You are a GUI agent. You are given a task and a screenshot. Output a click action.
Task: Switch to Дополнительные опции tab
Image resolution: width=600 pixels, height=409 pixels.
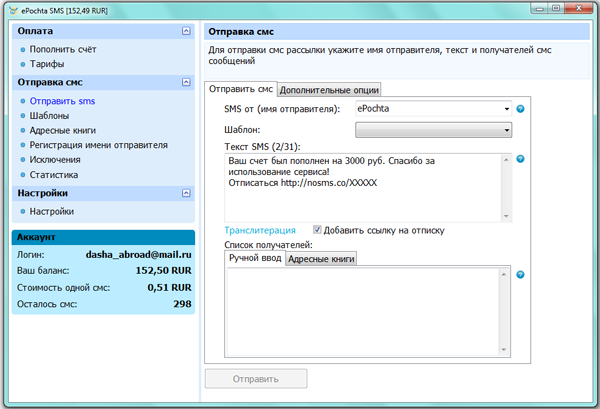tap(329, 90)
